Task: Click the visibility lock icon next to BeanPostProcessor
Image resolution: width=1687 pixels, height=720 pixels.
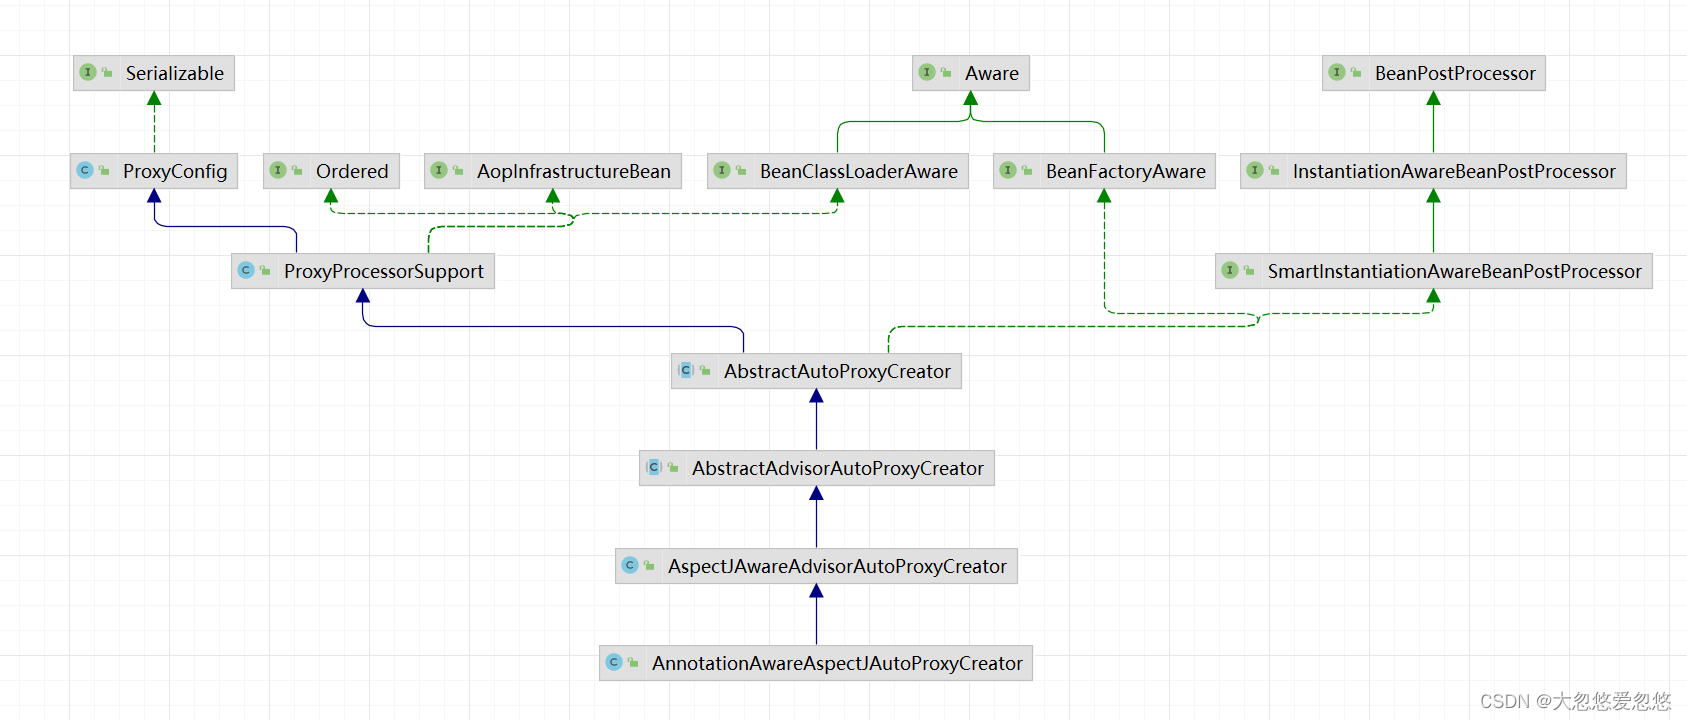Action: (x=1356, y=72)
